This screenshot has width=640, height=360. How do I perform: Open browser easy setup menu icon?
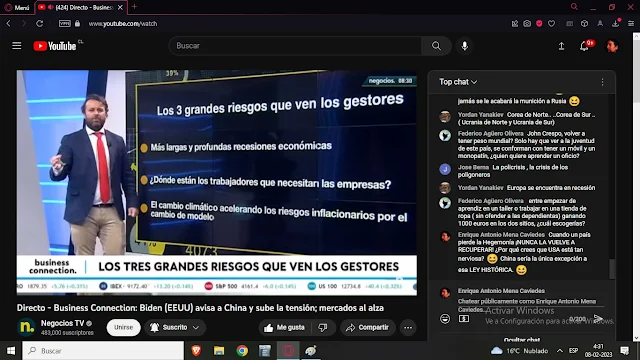(631, 24)
